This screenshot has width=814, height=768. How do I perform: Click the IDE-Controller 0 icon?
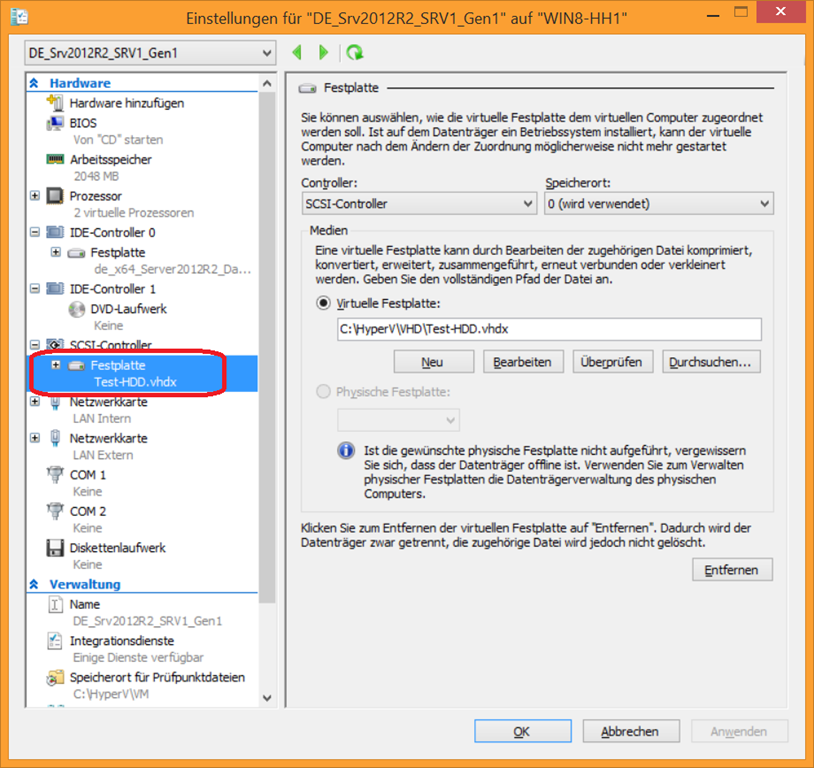[x=55, y=232]
